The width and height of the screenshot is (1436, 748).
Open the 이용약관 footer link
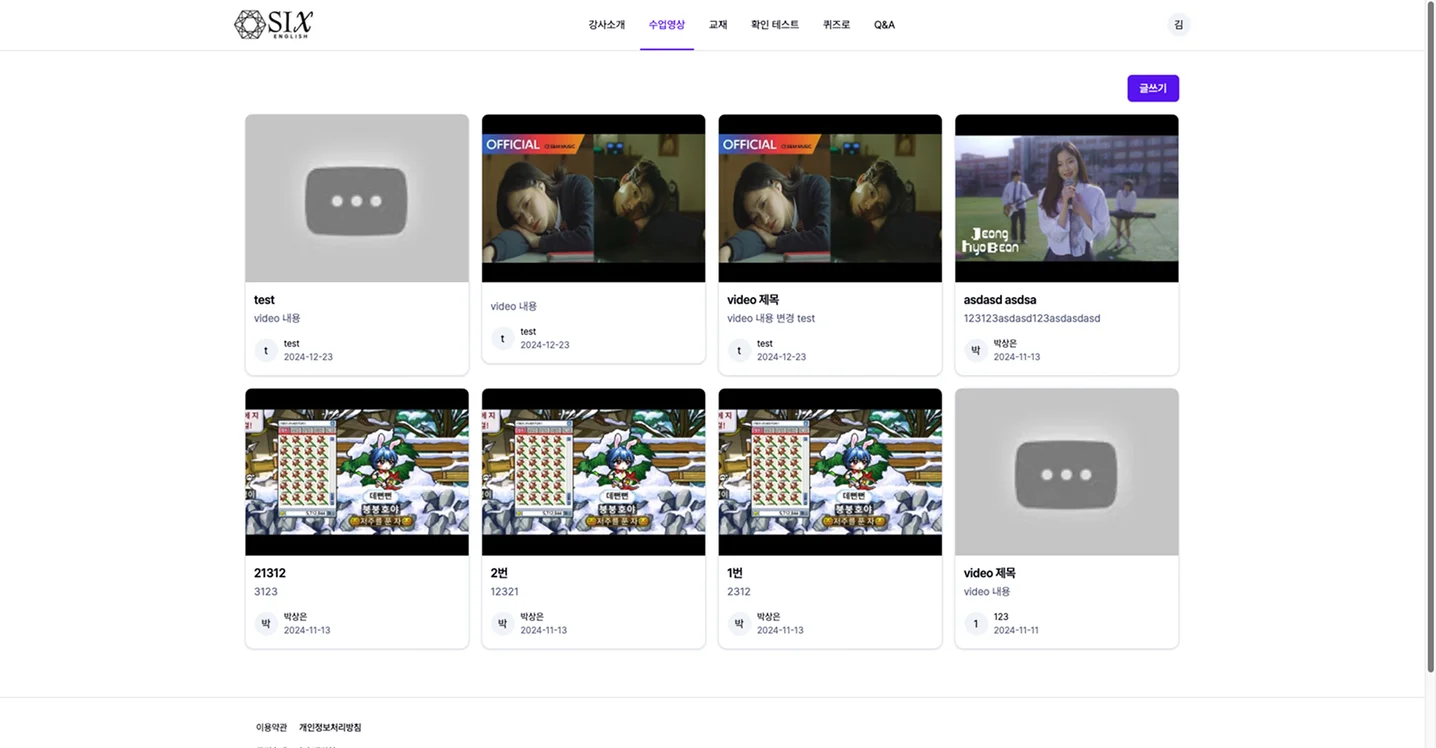pyautogui.click(x=271, y=727)
